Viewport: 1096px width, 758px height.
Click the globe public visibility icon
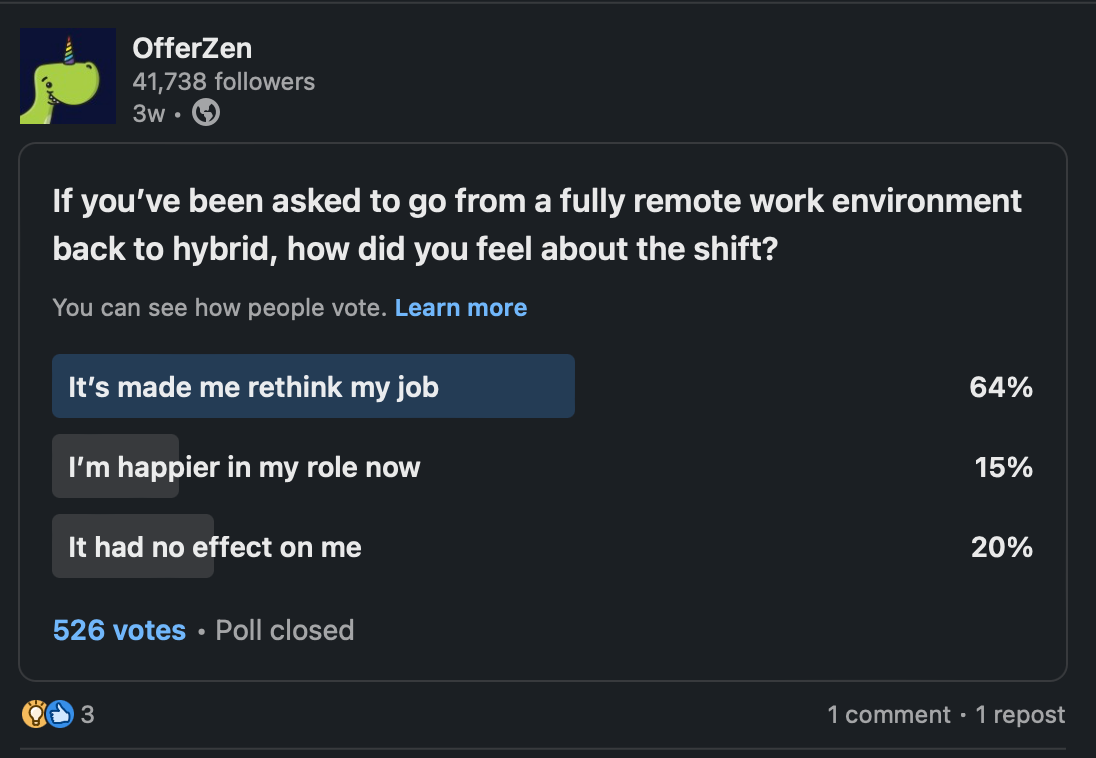click(x=205, y=112)
